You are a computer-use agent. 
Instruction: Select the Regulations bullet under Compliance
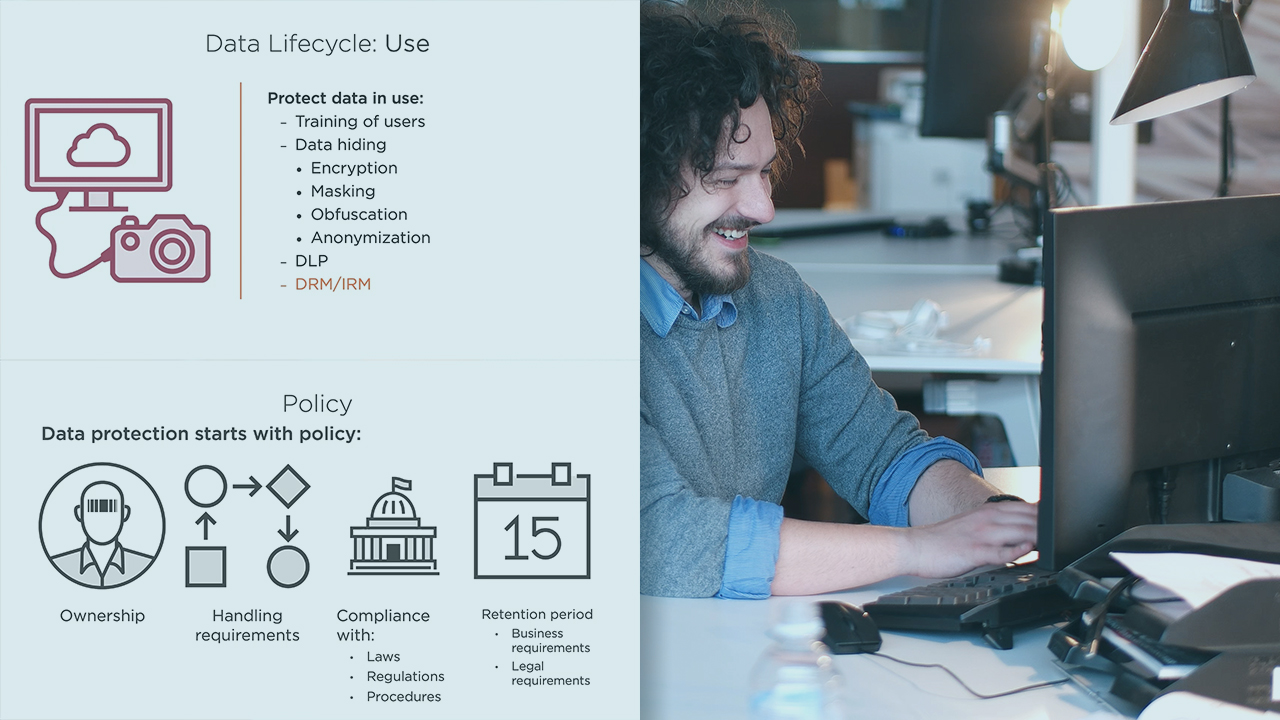click(x=405, y=676)
